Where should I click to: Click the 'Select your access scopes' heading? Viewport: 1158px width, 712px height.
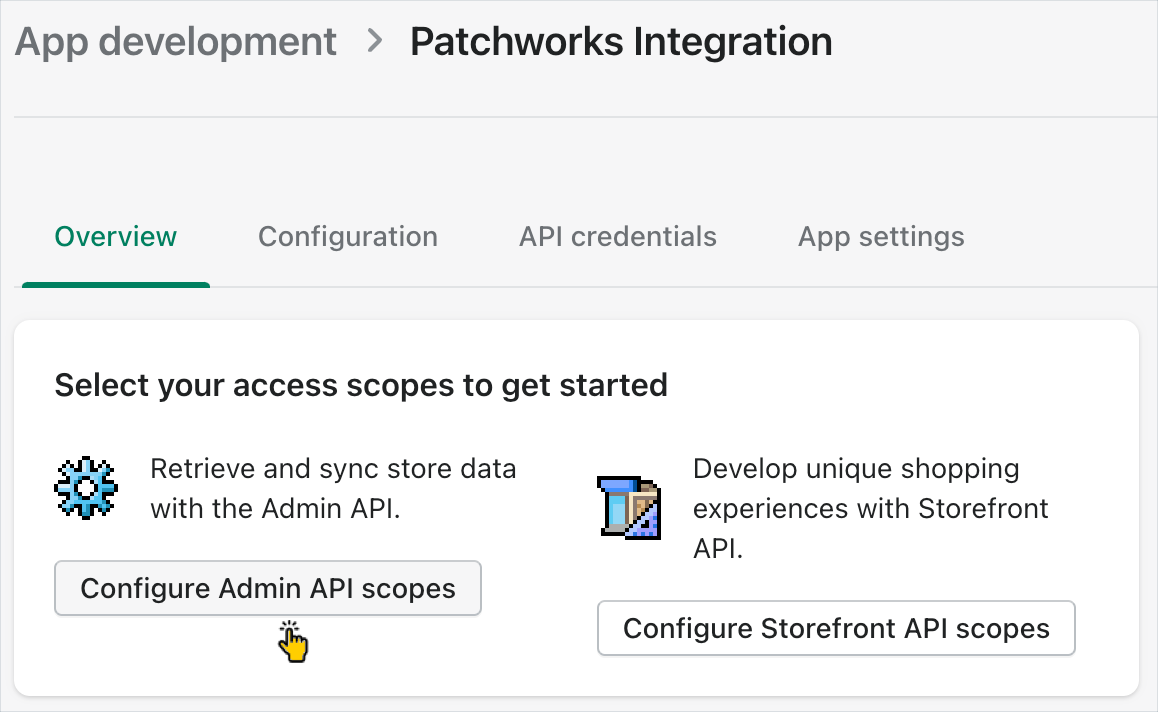361,385
